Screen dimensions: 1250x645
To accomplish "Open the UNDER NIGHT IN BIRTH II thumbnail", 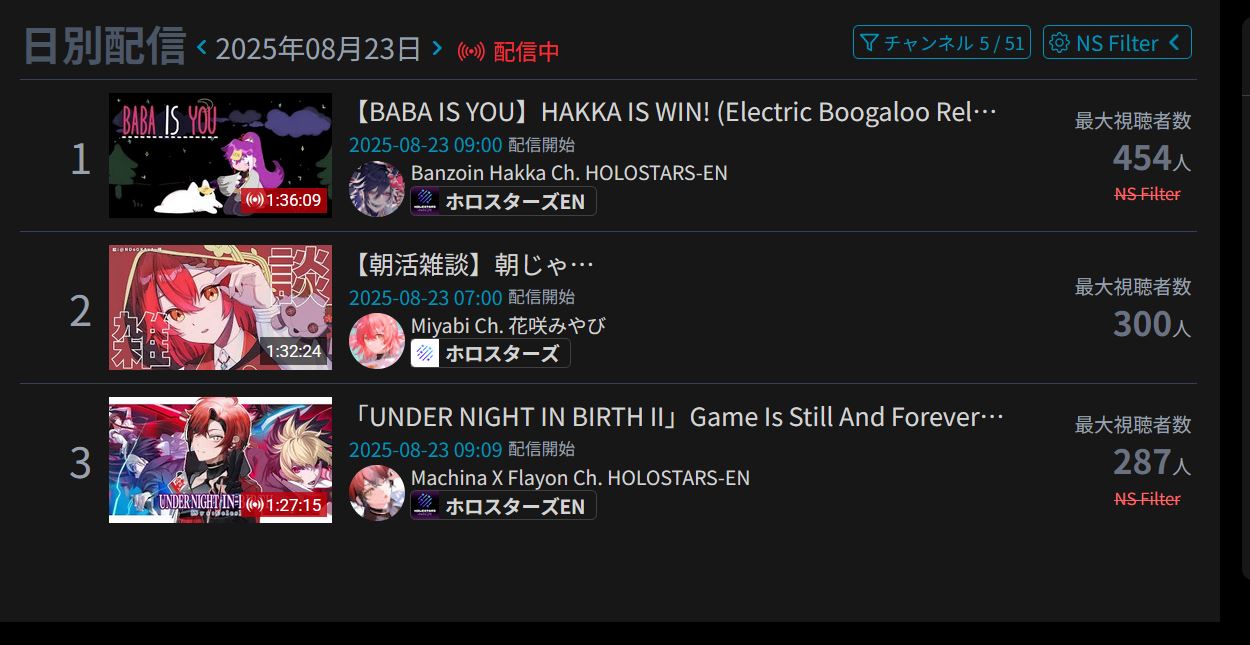I will [220, 460].
